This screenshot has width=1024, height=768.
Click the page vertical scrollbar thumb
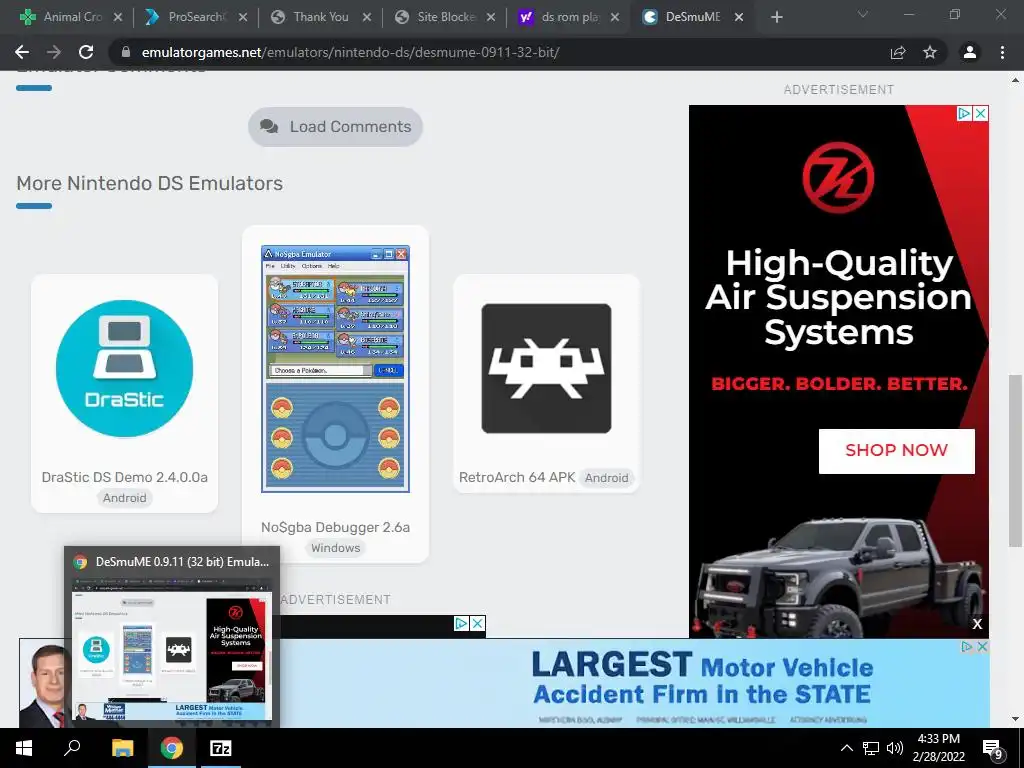[x=1014, y=460]
